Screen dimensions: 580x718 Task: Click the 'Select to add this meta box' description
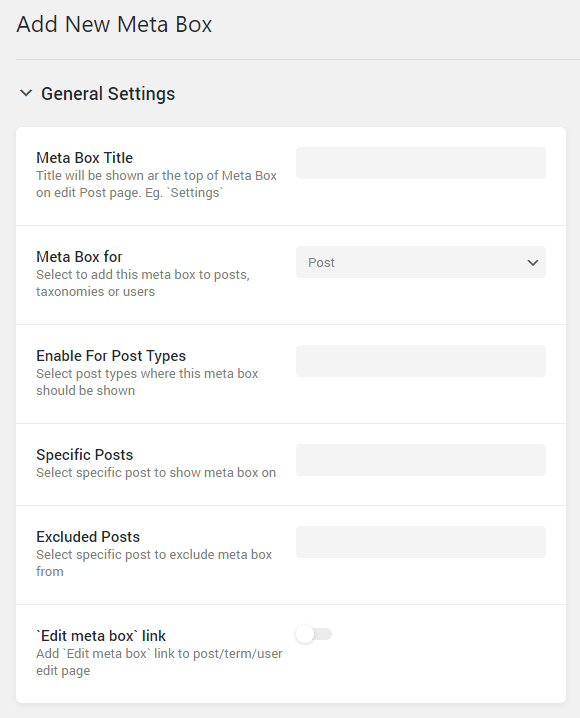tap(143, 283)
